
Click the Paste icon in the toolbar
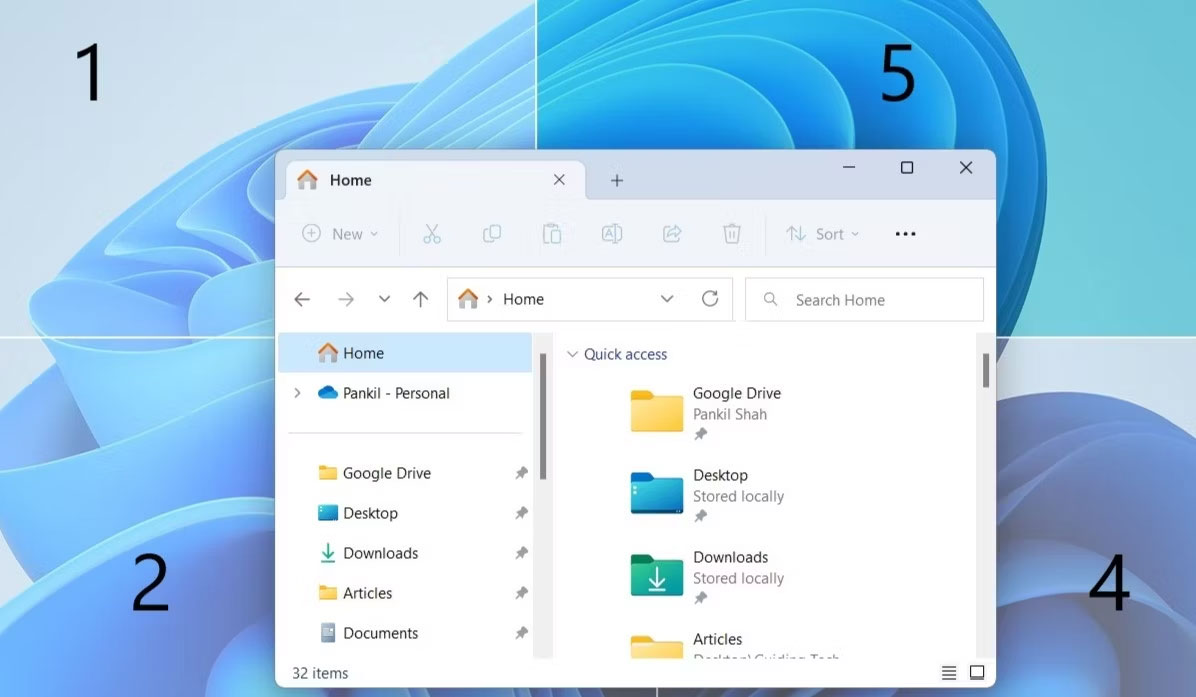click(552, 233)
